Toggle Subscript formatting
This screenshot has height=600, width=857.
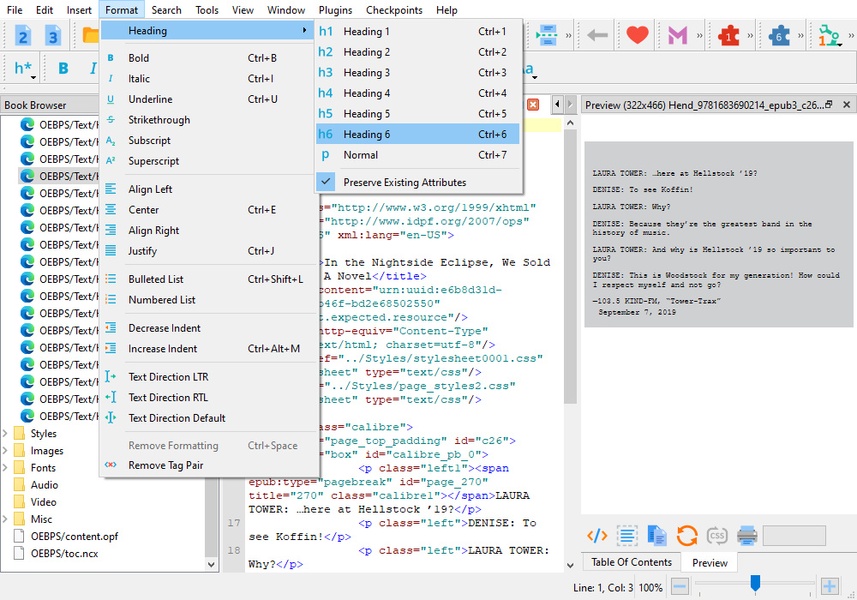pos(207,140)
